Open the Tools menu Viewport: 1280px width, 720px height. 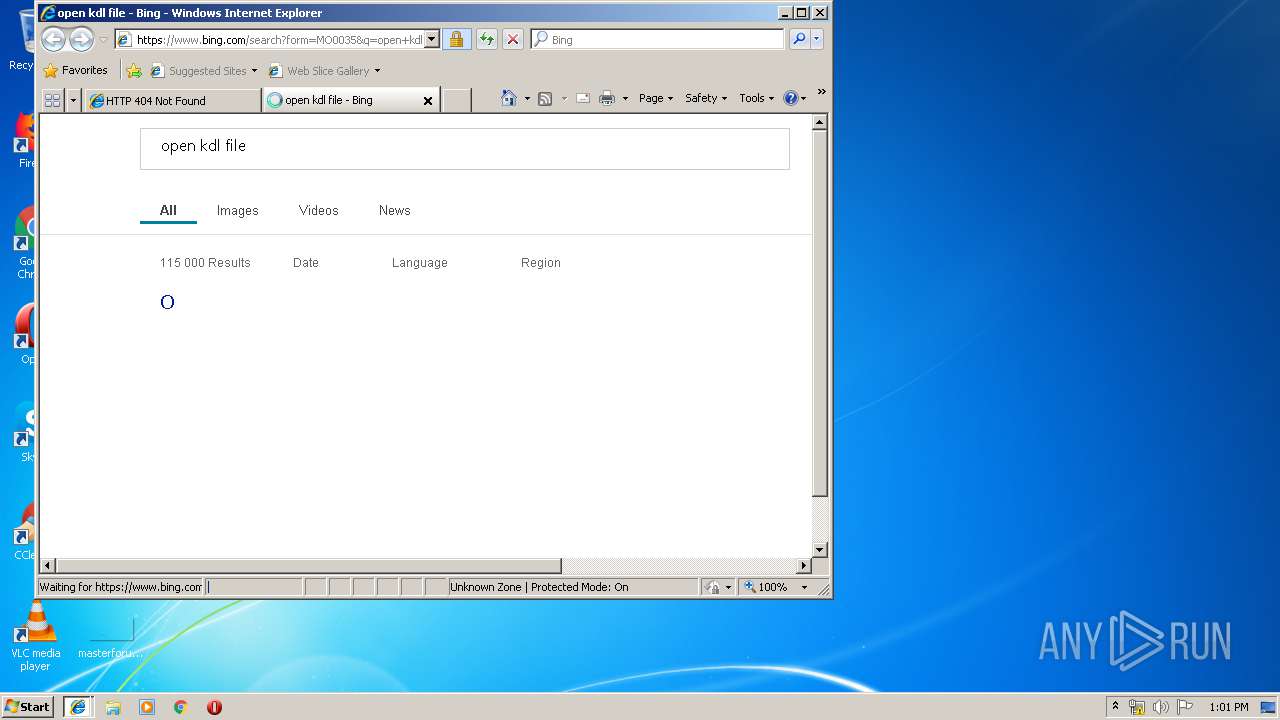click(757, 98)
